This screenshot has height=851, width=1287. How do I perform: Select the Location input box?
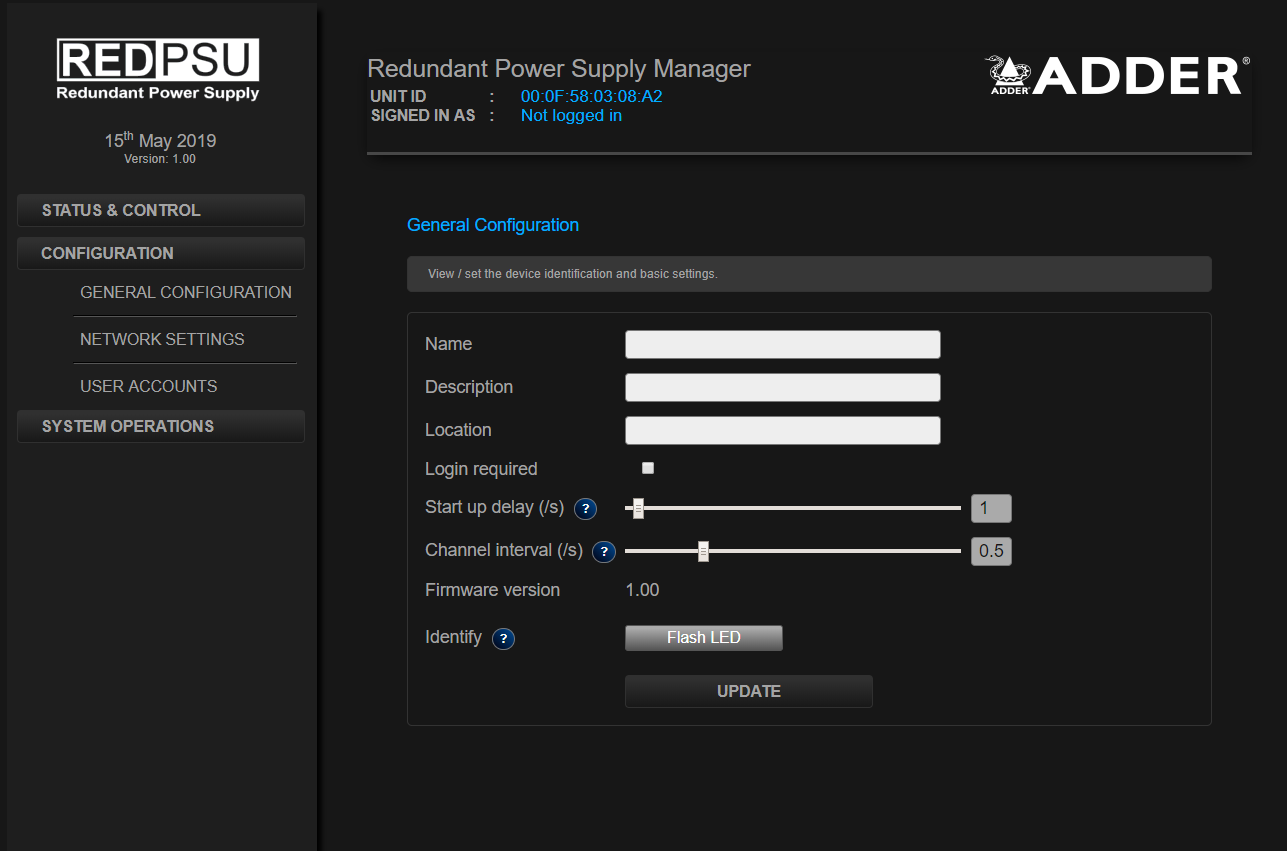click(782, 431)
